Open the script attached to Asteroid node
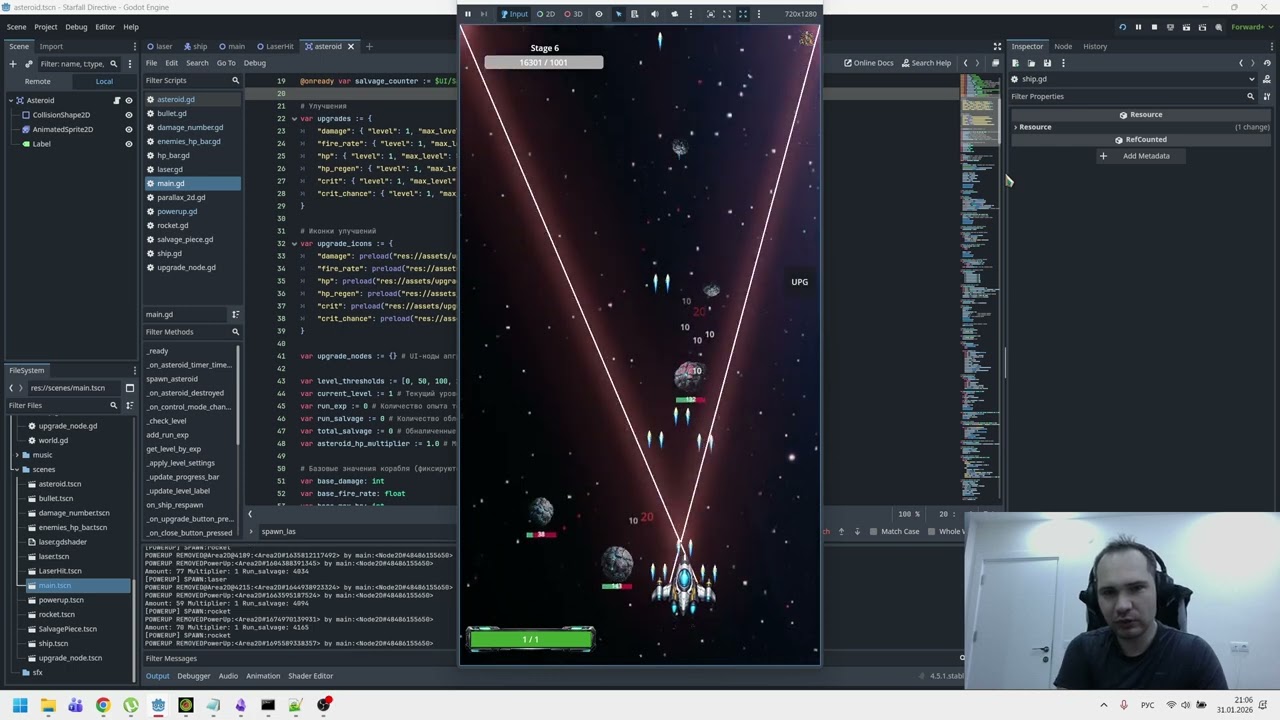This screenshot has height=720, width=1280. click(x=116, y=100)
